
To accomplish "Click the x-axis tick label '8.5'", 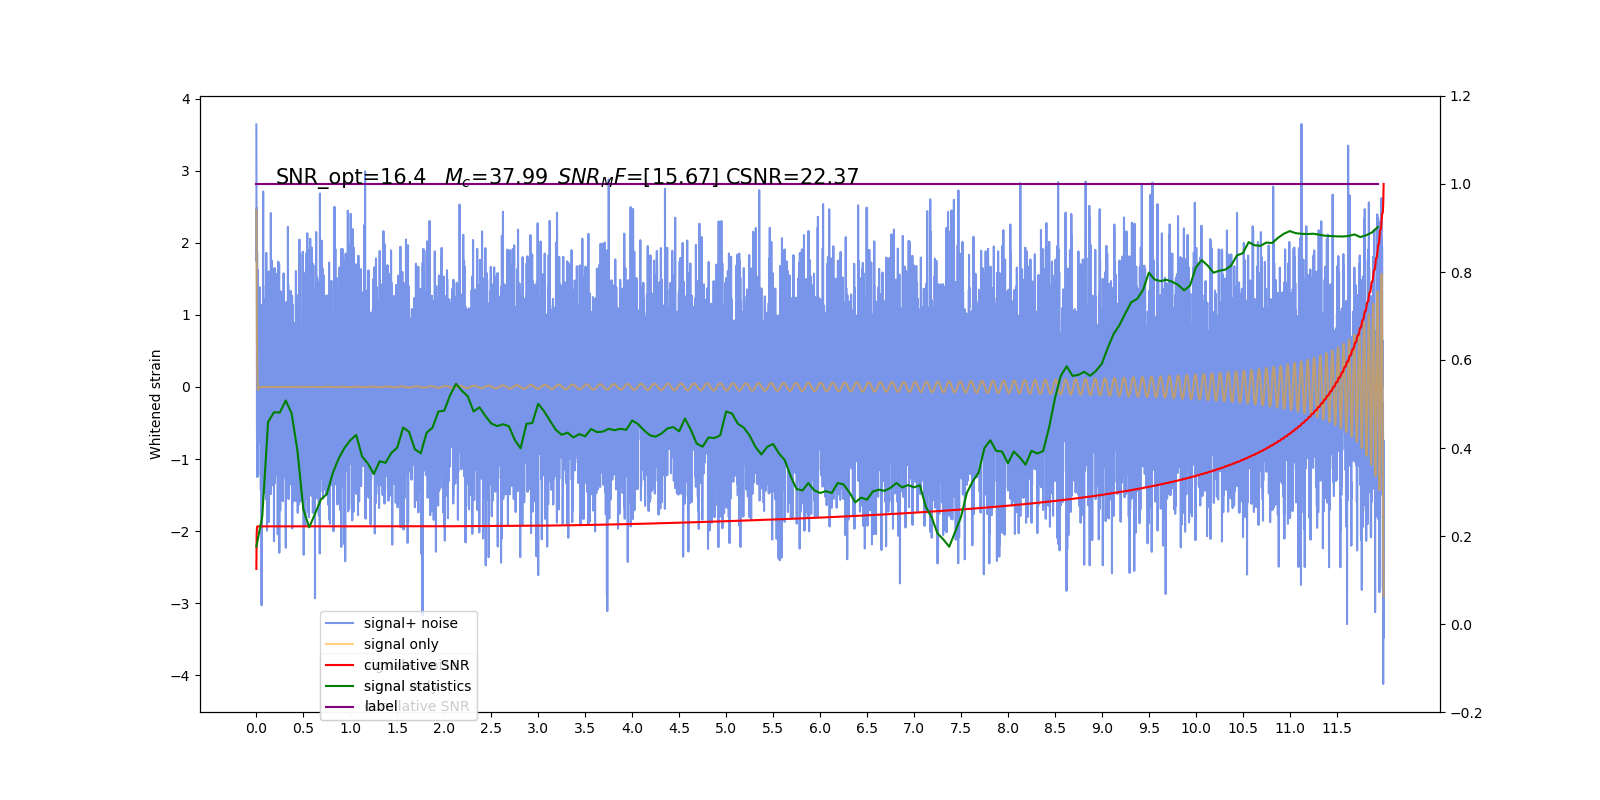I will (1055, 728).
